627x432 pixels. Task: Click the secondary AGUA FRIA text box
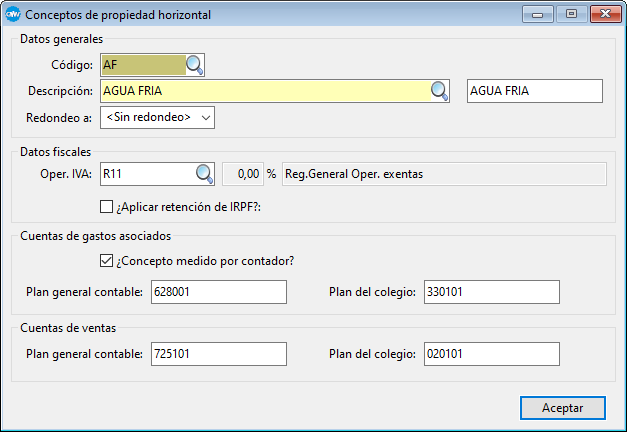534,92
